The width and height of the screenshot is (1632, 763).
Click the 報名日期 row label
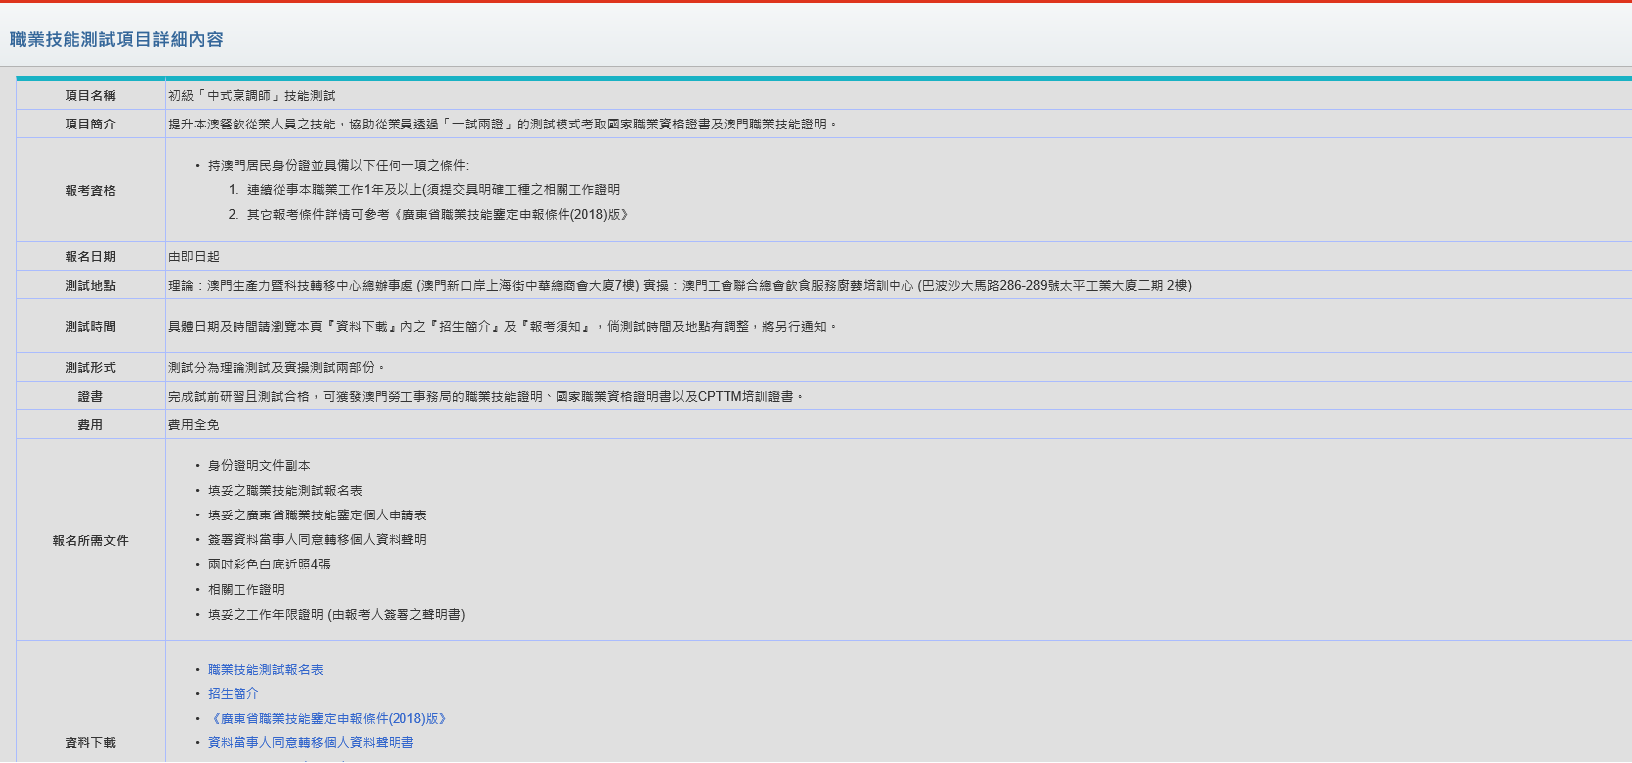90,257
